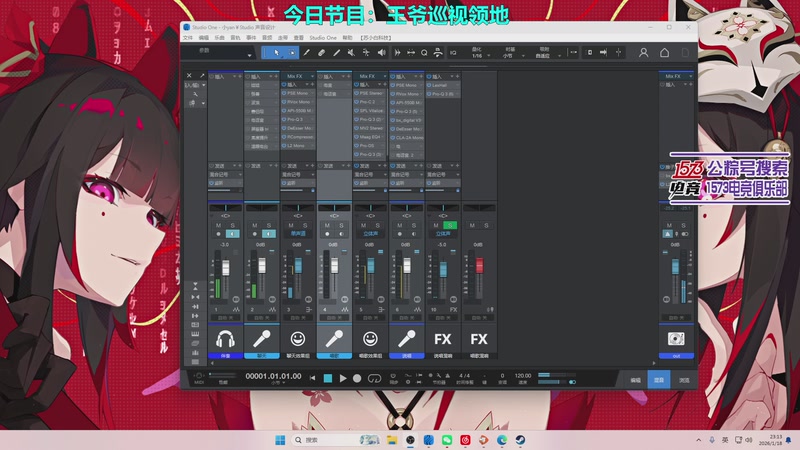Open WeChat from the taskbar
The width and height of the screenshot is (800, 450).
coord(447,440)
